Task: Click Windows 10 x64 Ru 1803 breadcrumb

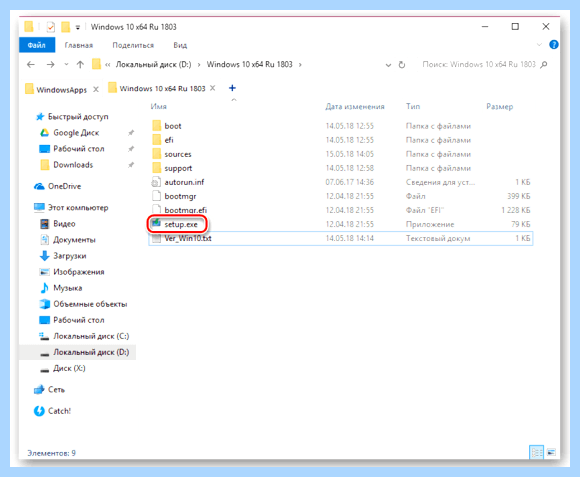Action: [x=250, y=64]
